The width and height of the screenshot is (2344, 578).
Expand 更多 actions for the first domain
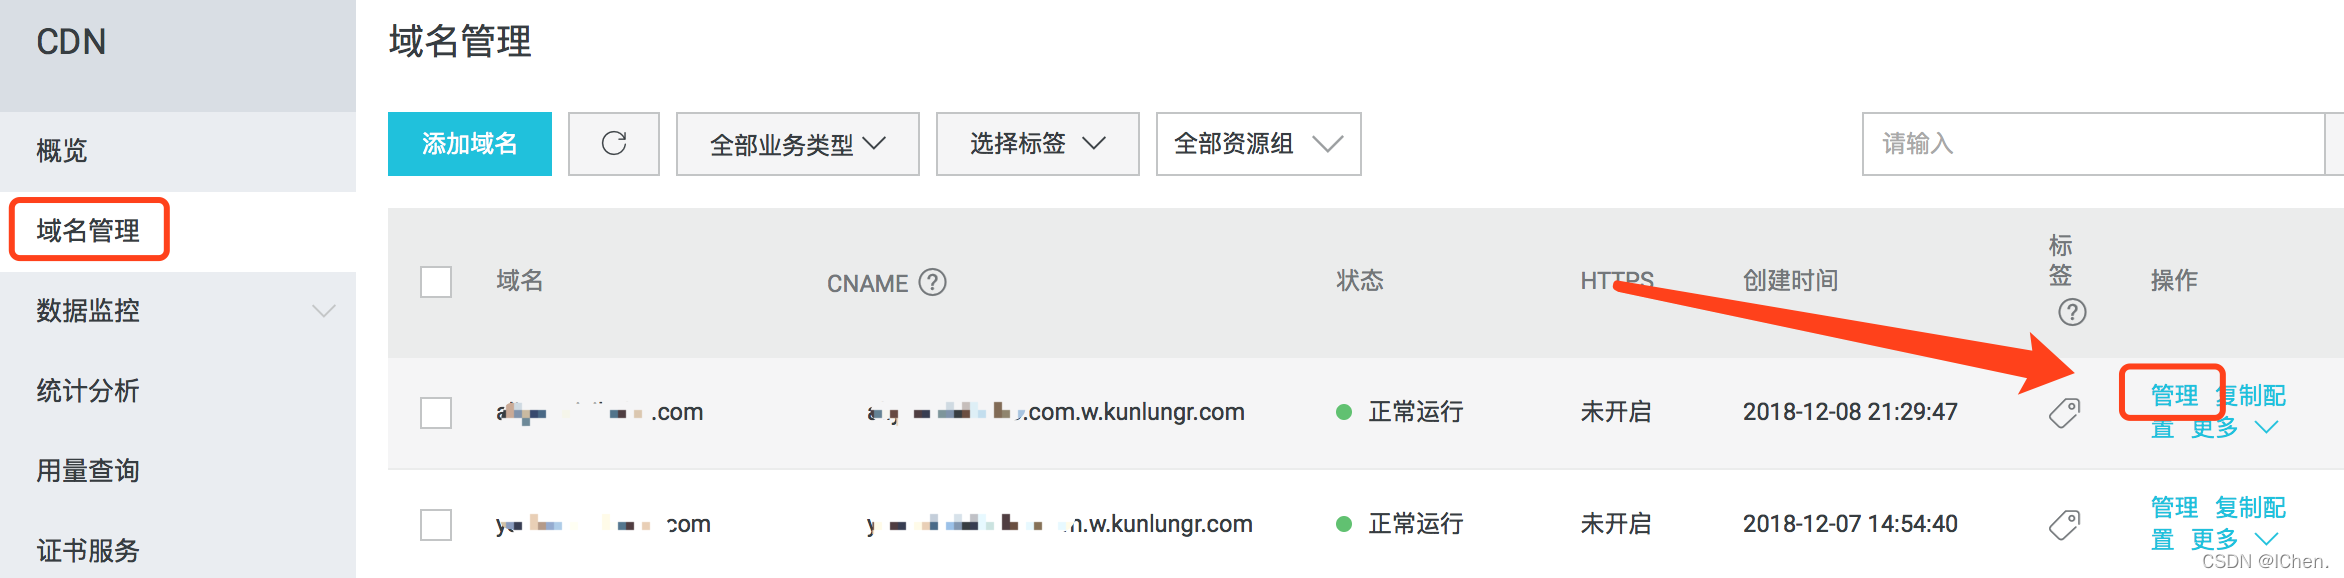pyautogui.click(x=2218, y=426)
